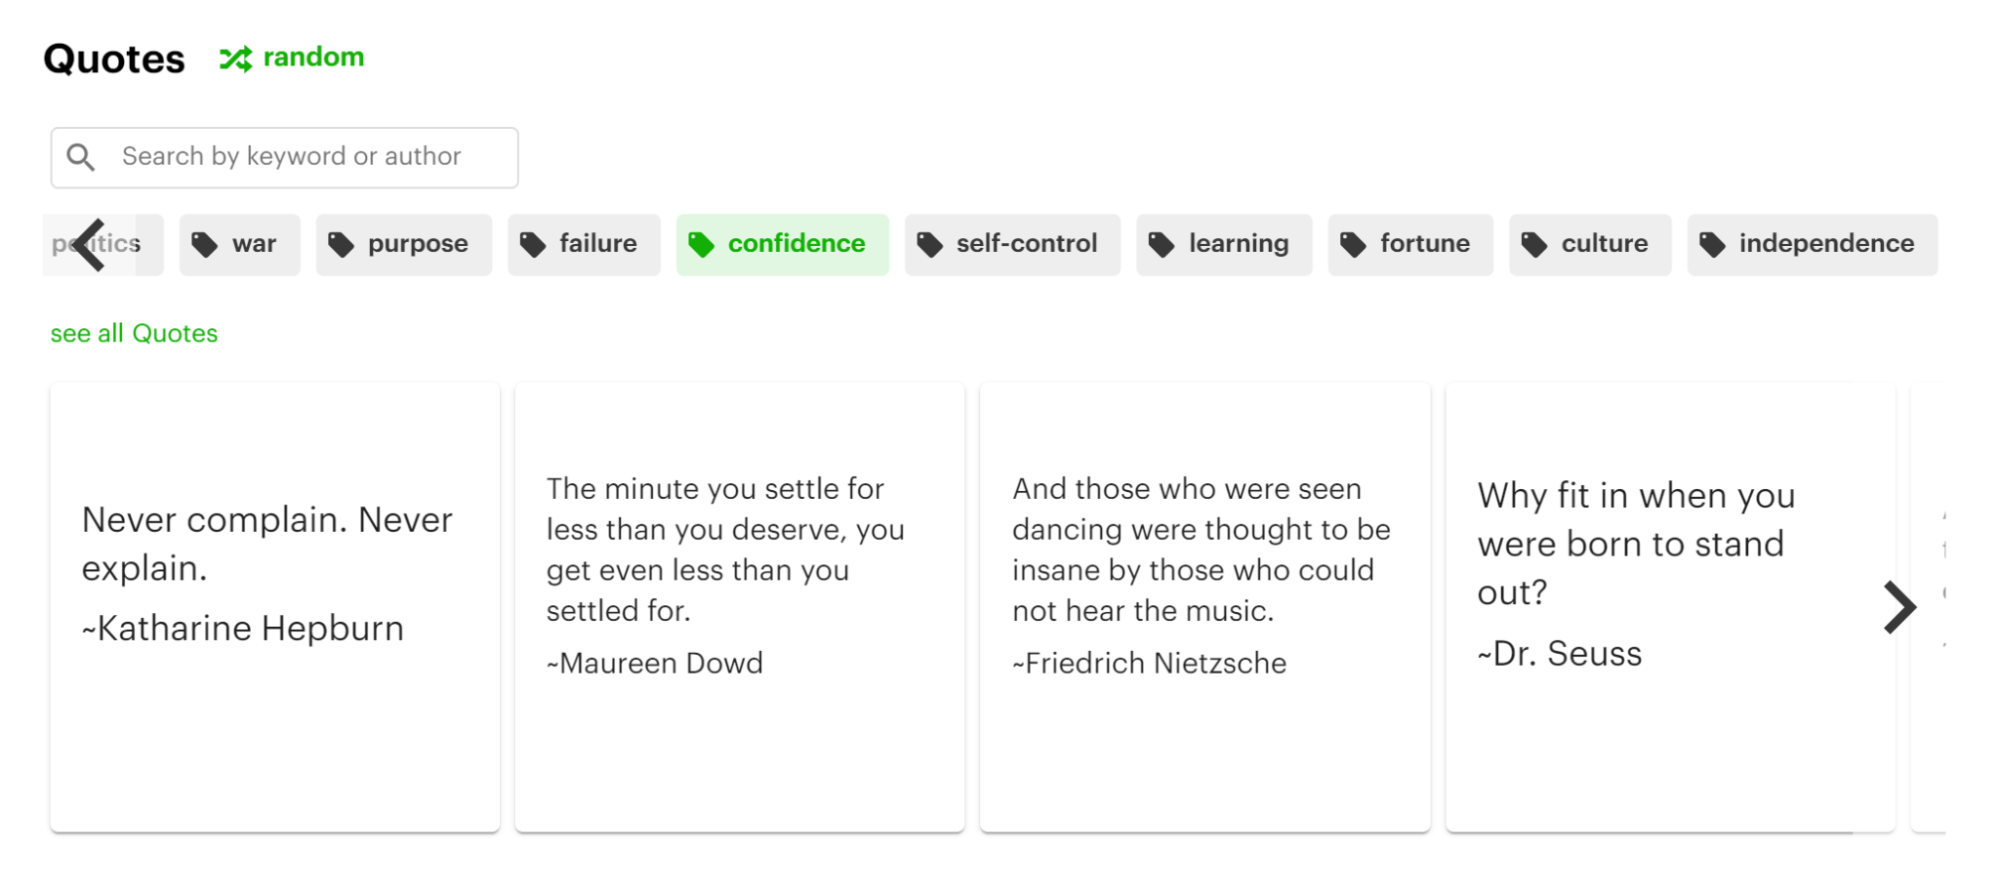1999x896 pixels.
Task: Select the fortune tag
Action: tap(1411, 244)
